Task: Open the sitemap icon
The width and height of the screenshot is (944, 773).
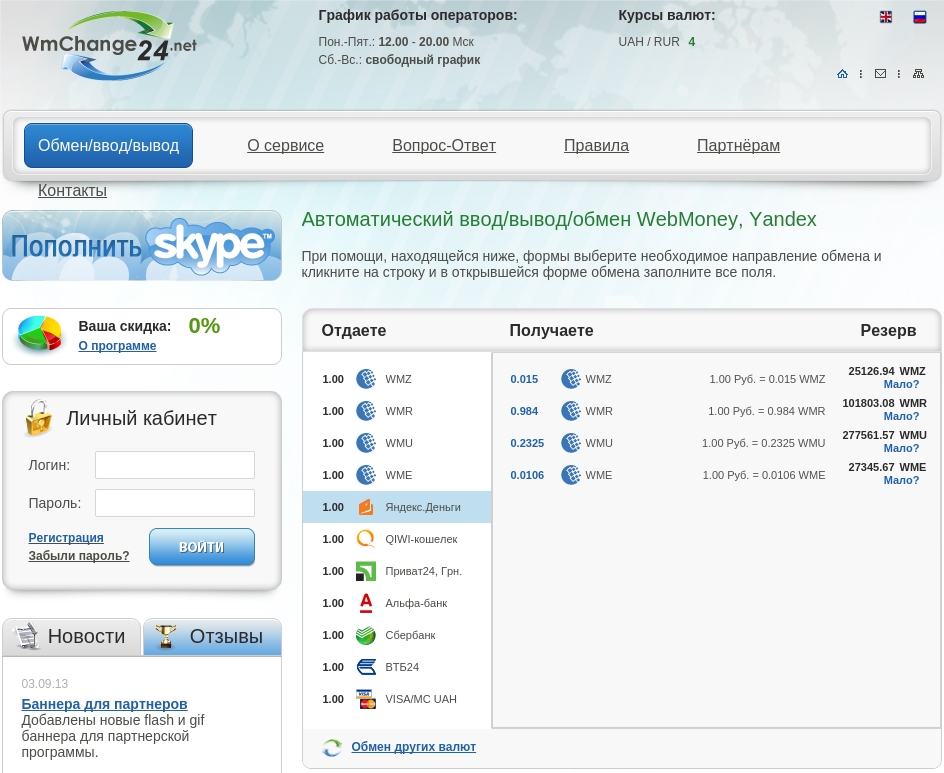Action: [918, 73]
